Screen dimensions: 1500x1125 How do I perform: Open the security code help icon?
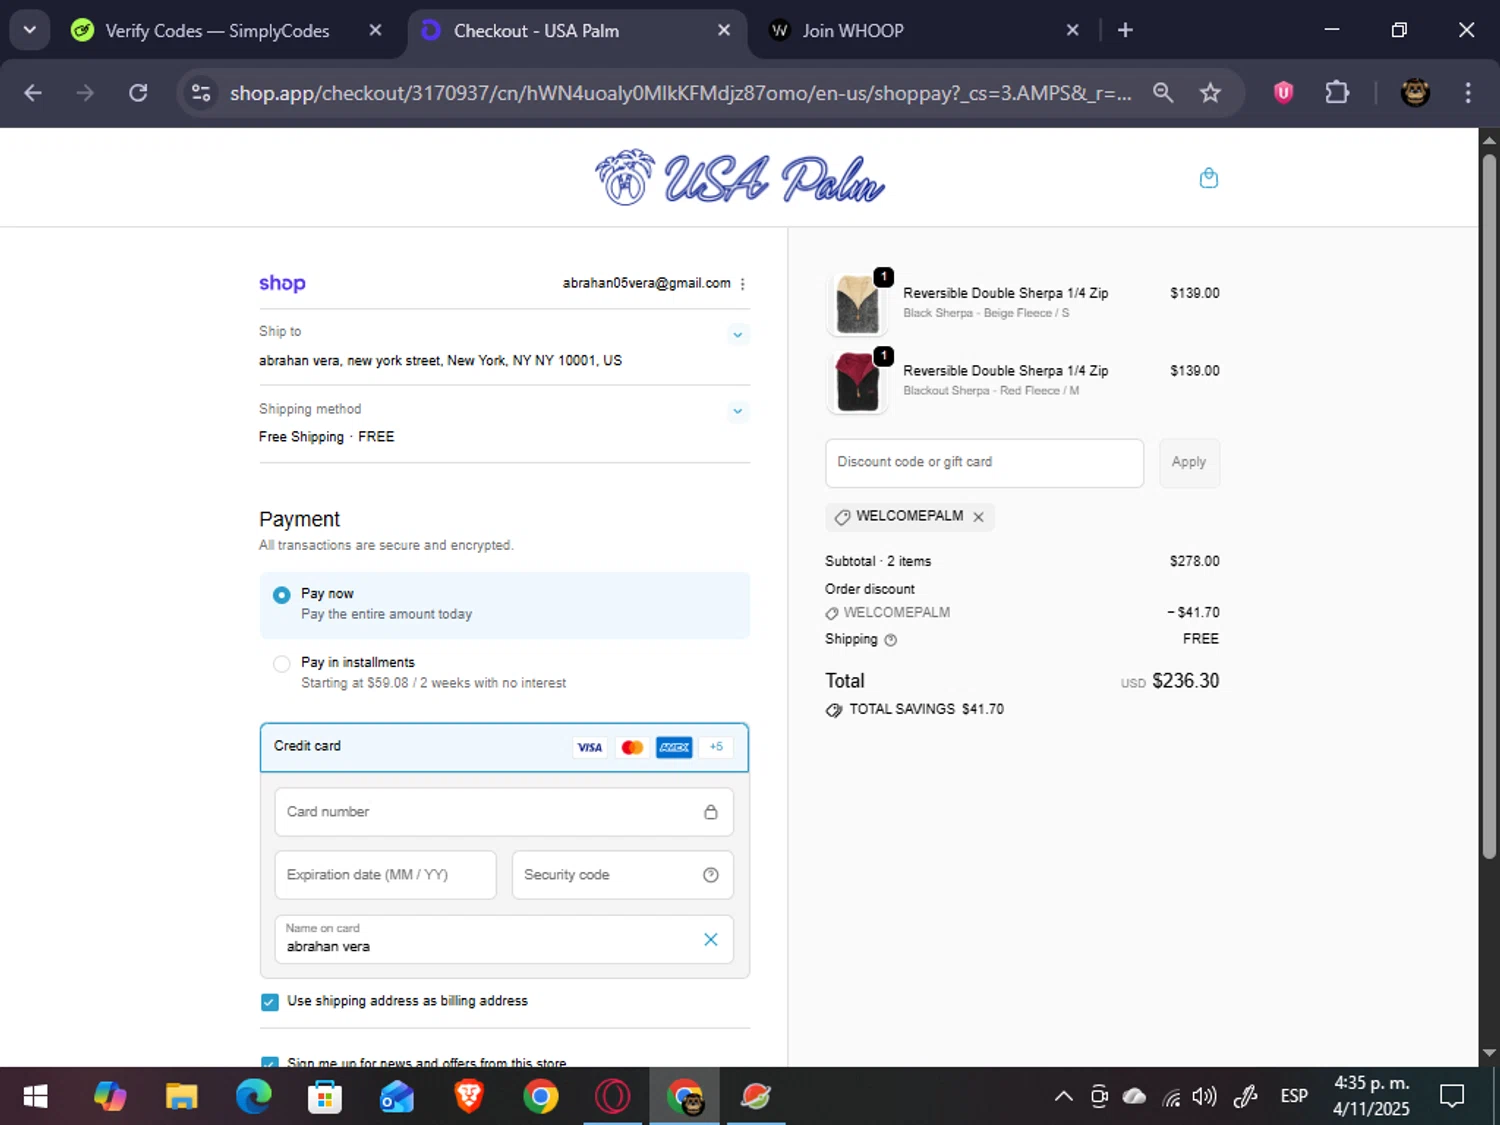click(710, 875)
